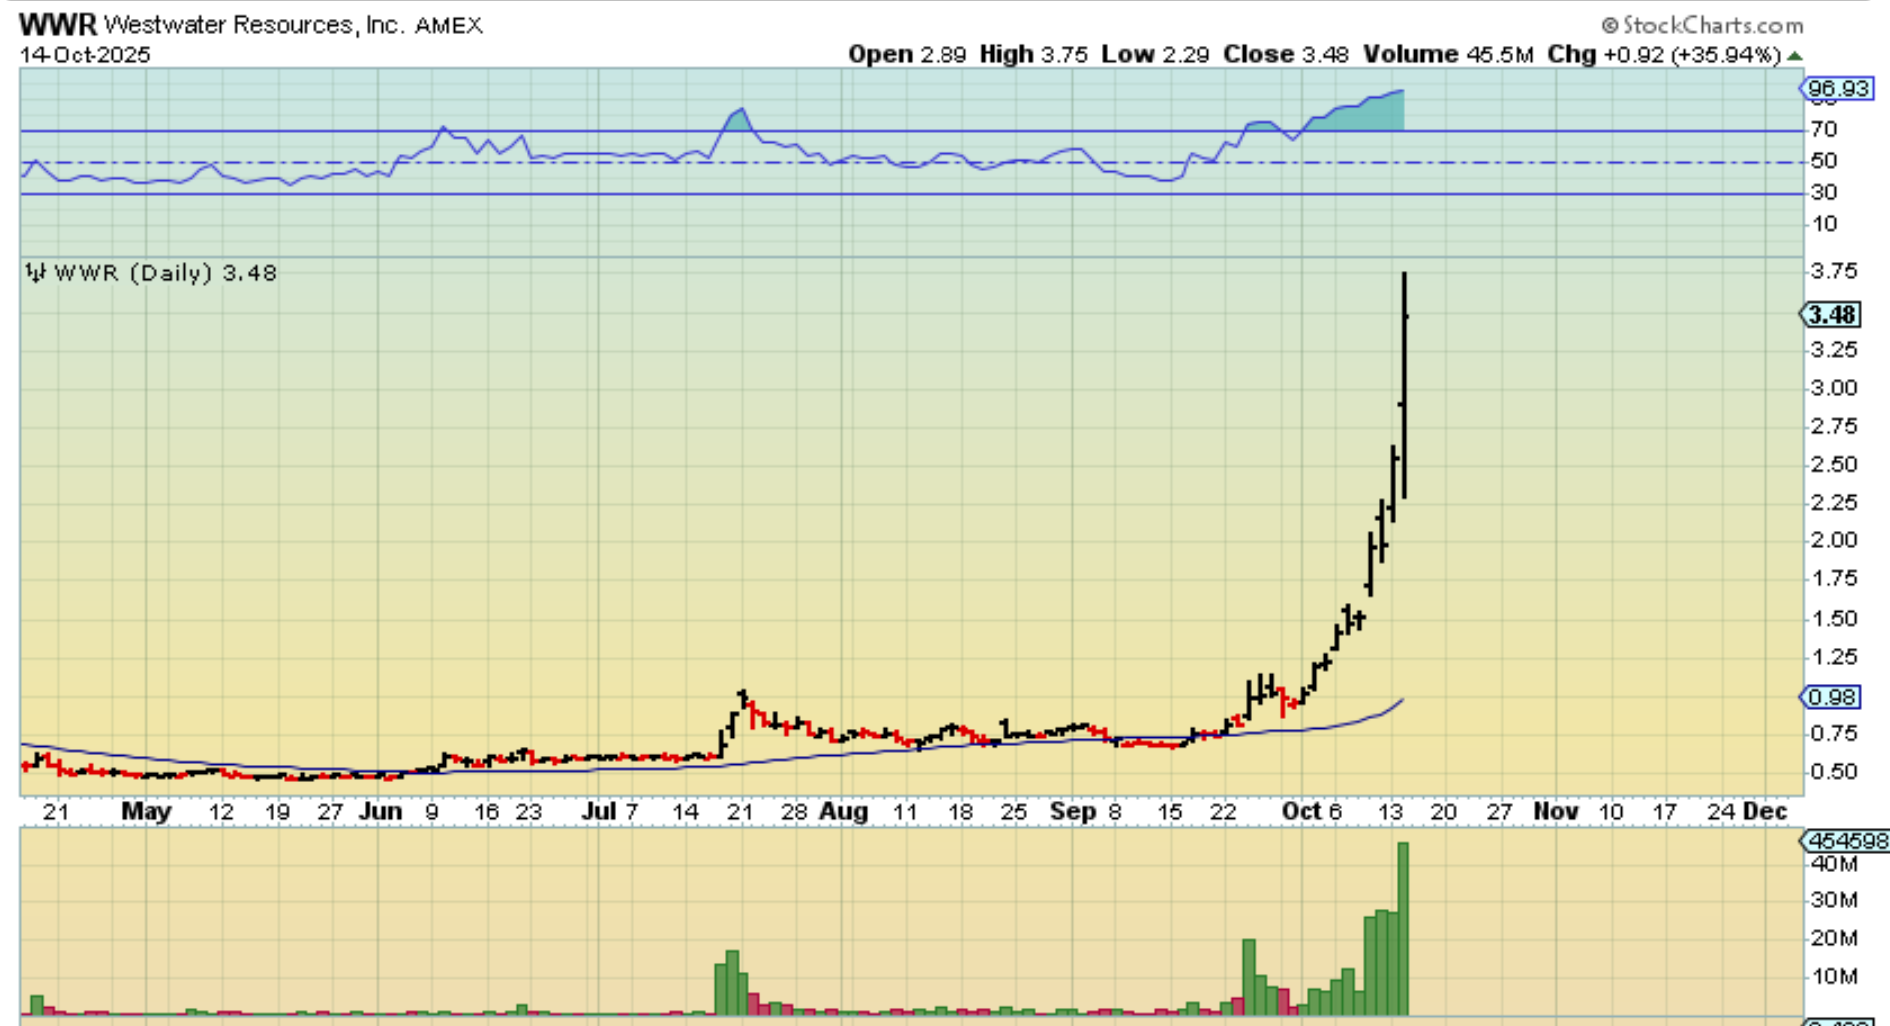Click the 1.75 label on the price axis
Screen dimensions: 1890x1026
click(1834, 578)
